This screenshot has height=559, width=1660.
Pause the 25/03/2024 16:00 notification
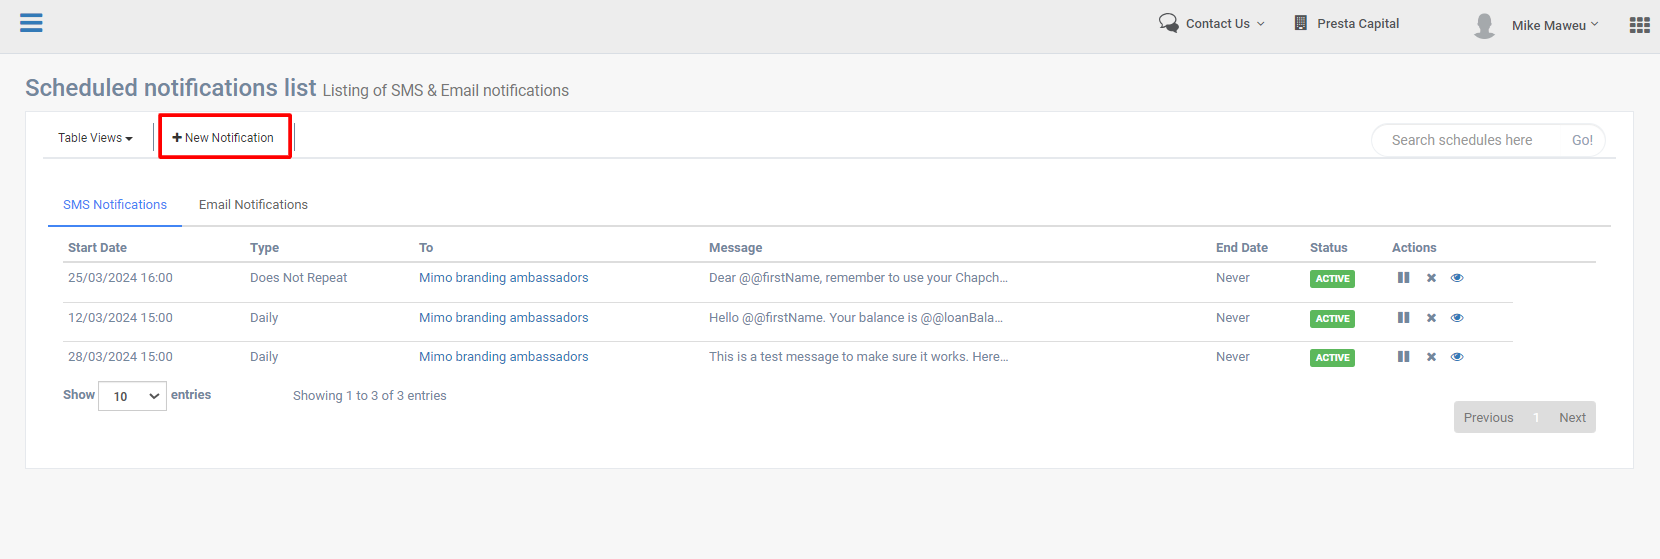click(1403, 278)
